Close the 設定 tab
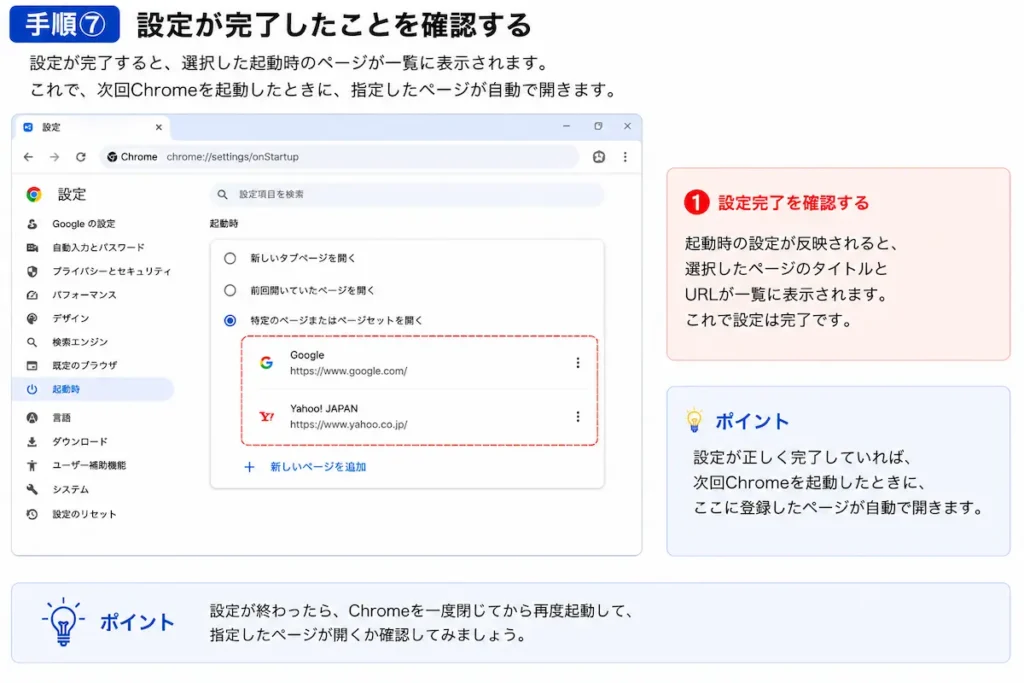The width and height of the screenshot is (1024, 683). click(x=159, y=127)
